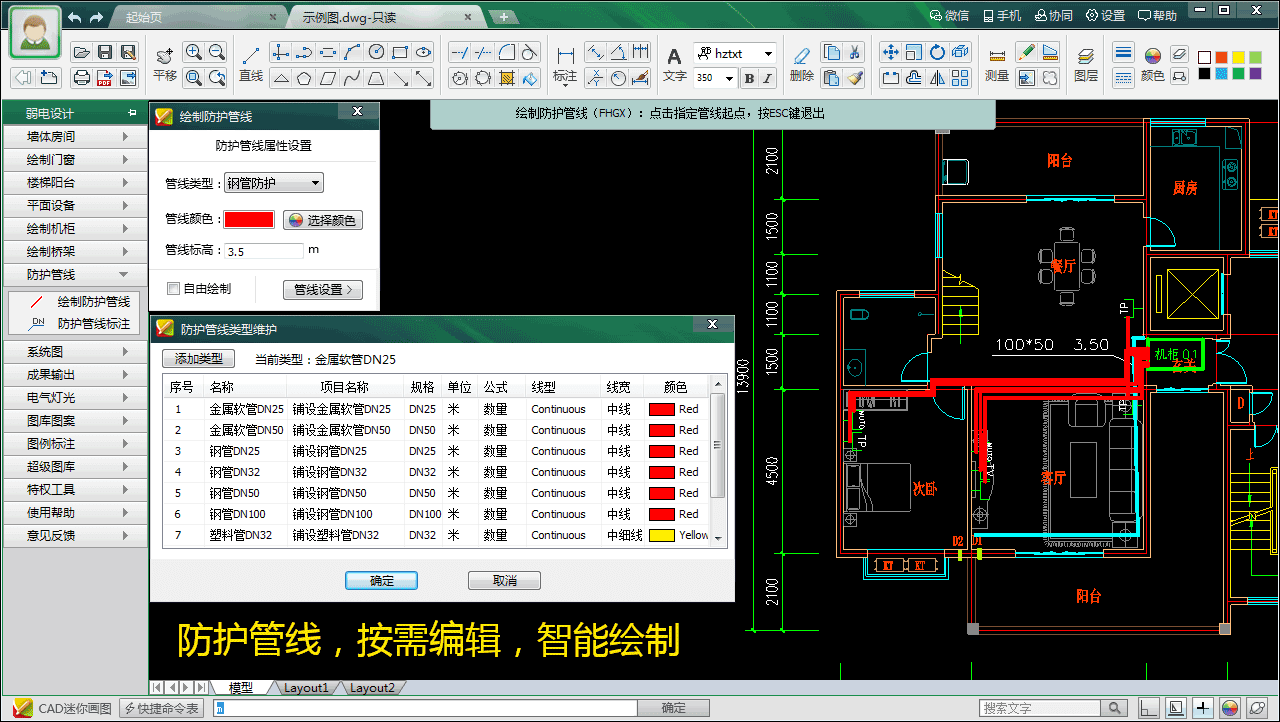Expand the 绘制门窗 sidebar menu
The image size is (1280, 722).
click(x=75, y=159)
